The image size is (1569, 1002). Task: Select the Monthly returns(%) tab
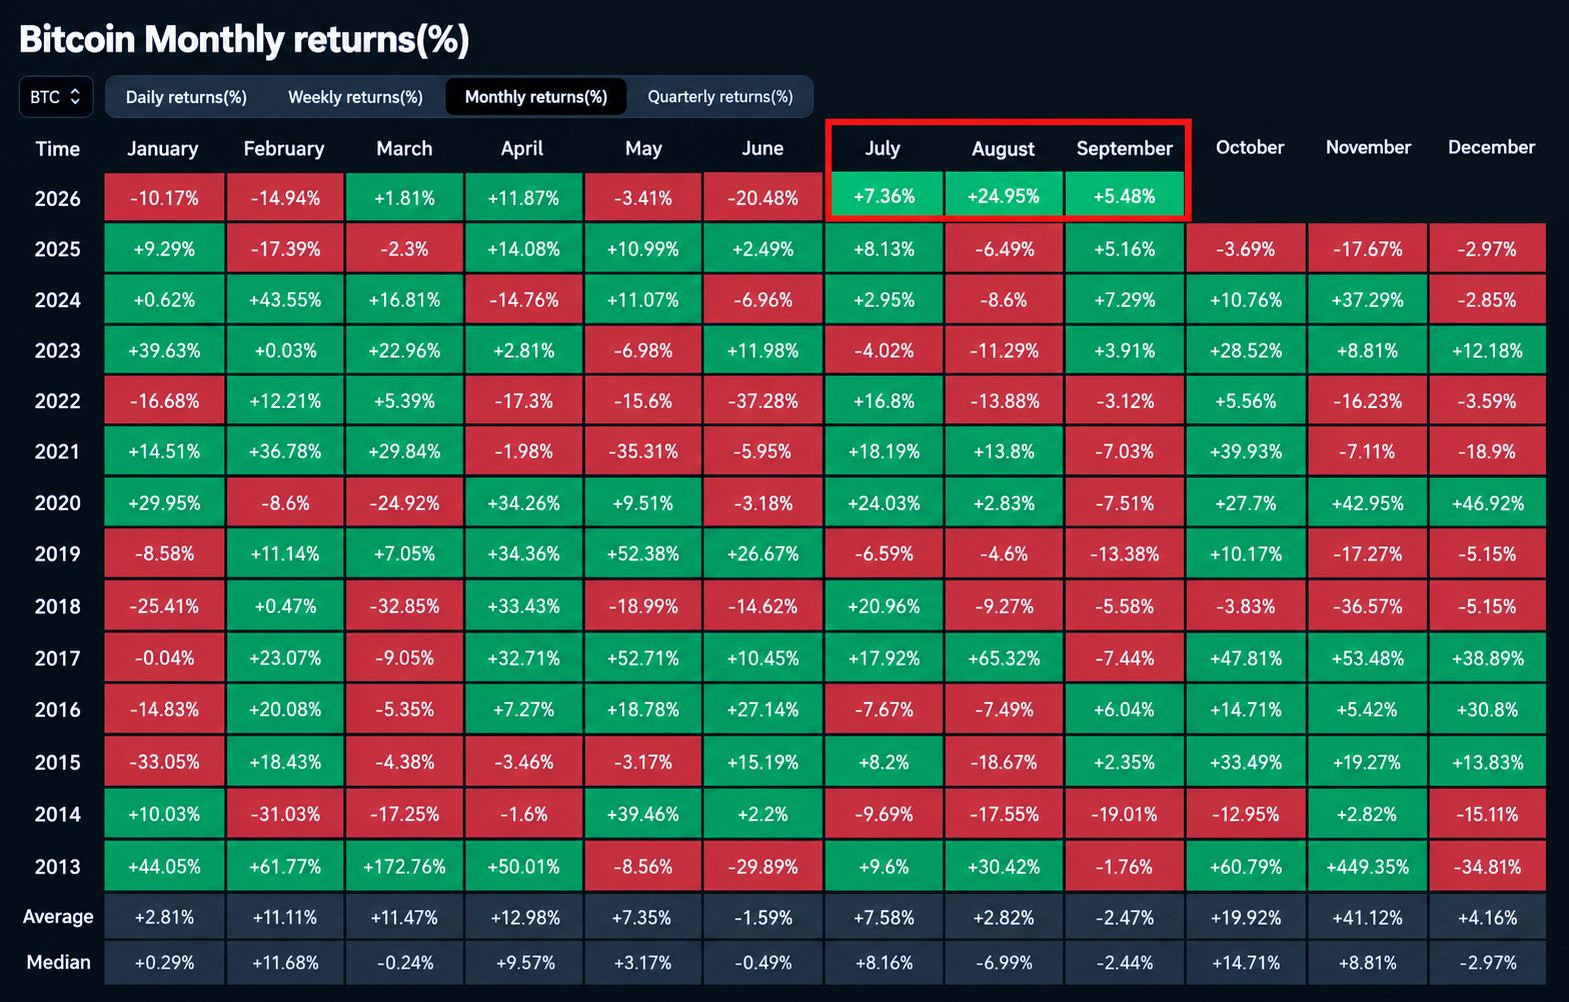click(x=536, y=97)
